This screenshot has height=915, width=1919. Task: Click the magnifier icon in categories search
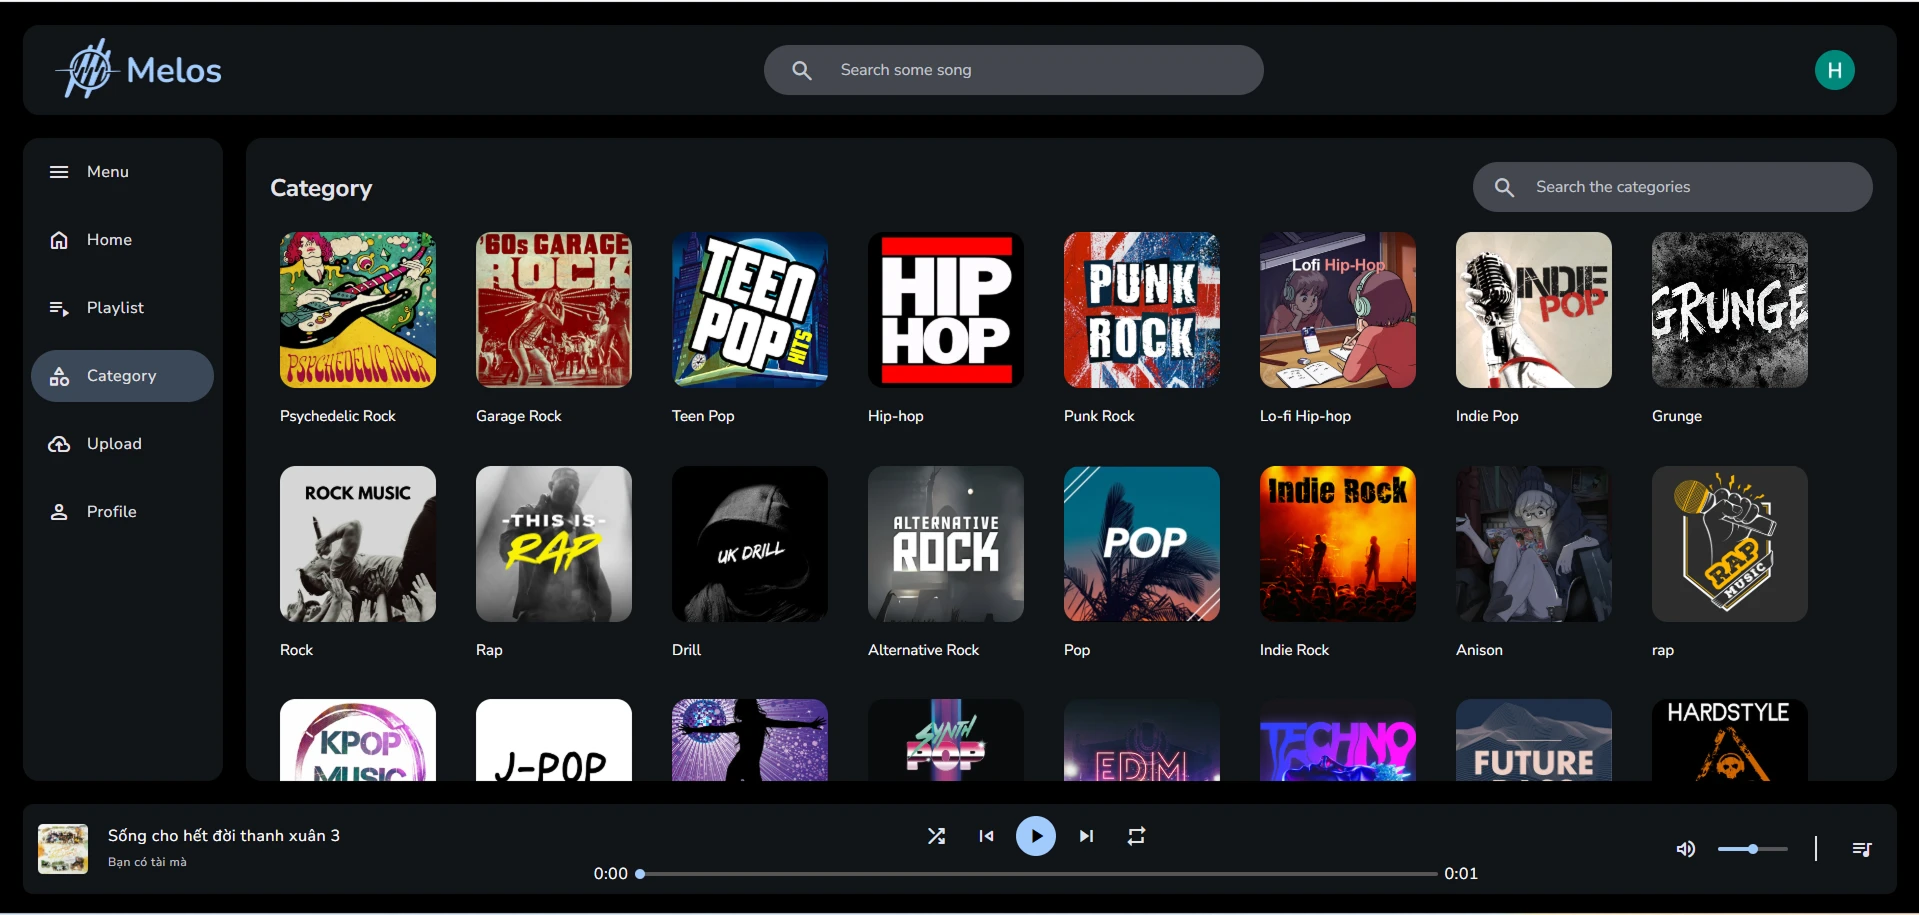1504,187
